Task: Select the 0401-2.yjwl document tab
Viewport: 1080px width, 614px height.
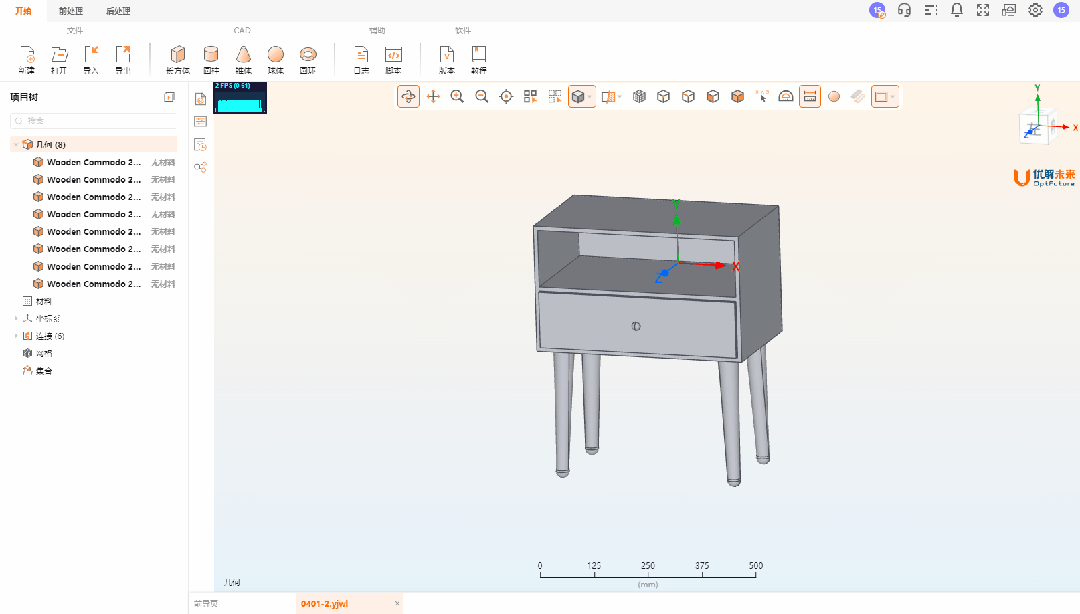Action: tap(324, 604)
